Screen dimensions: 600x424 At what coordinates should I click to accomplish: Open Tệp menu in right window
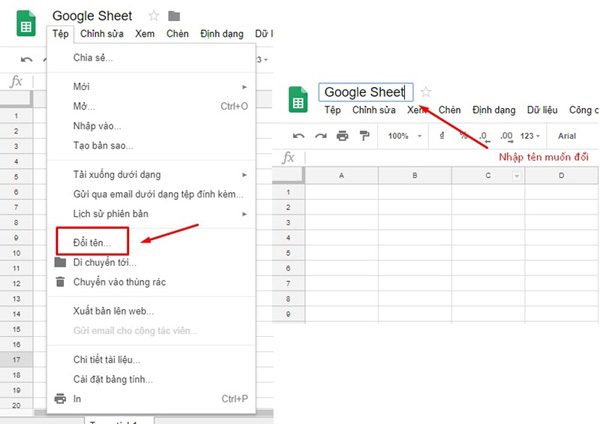tap(333, 110)
